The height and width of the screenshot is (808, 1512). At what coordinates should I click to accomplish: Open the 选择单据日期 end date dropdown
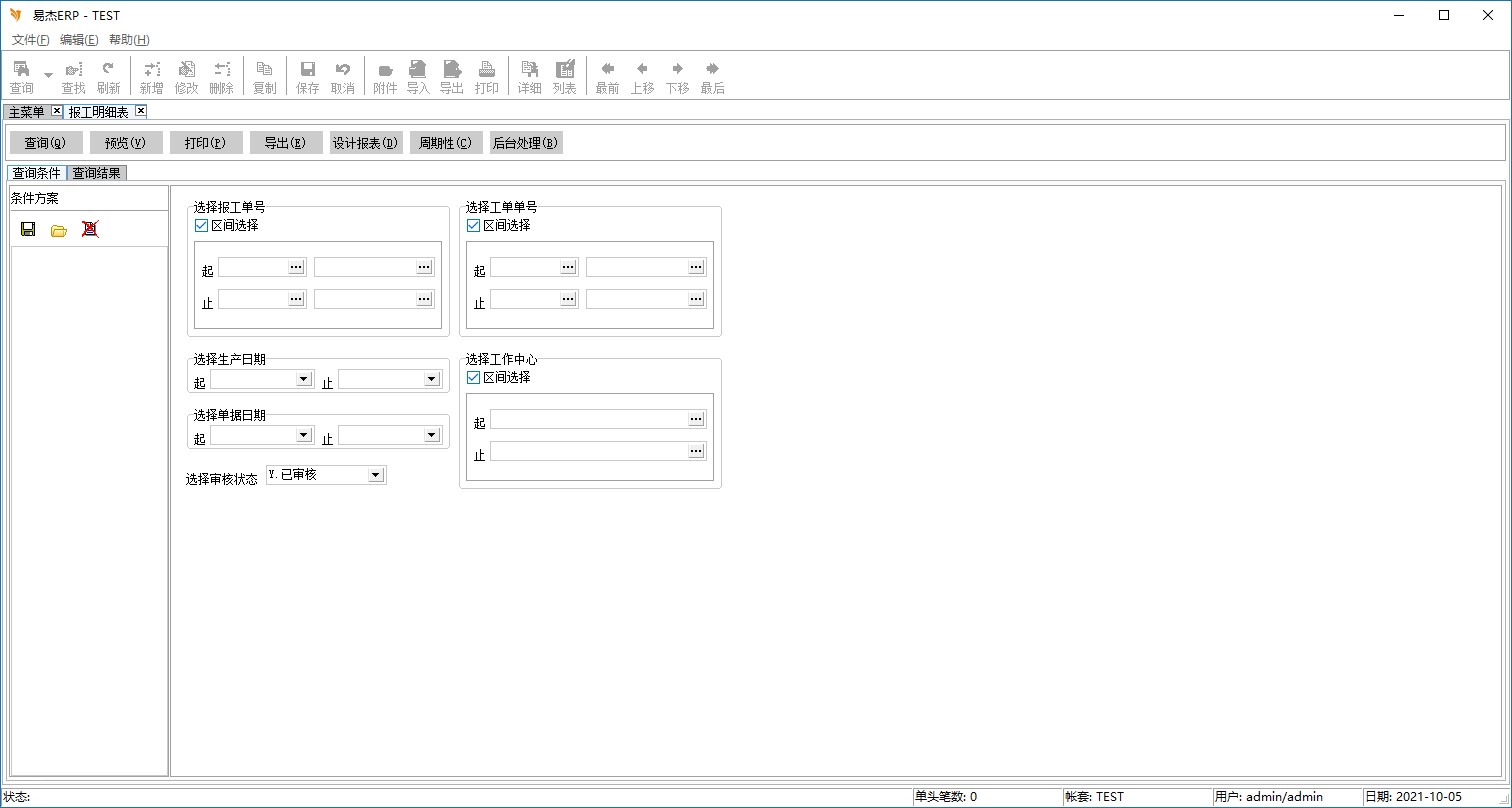[x=432, y=435]
